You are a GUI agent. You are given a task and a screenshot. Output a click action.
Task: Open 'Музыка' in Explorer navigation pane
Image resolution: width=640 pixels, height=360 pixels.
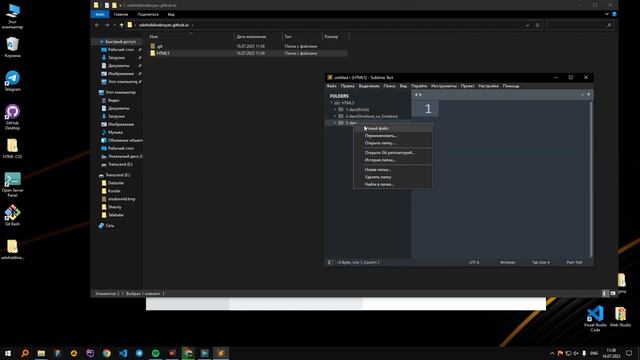click(x=115, y=132)
